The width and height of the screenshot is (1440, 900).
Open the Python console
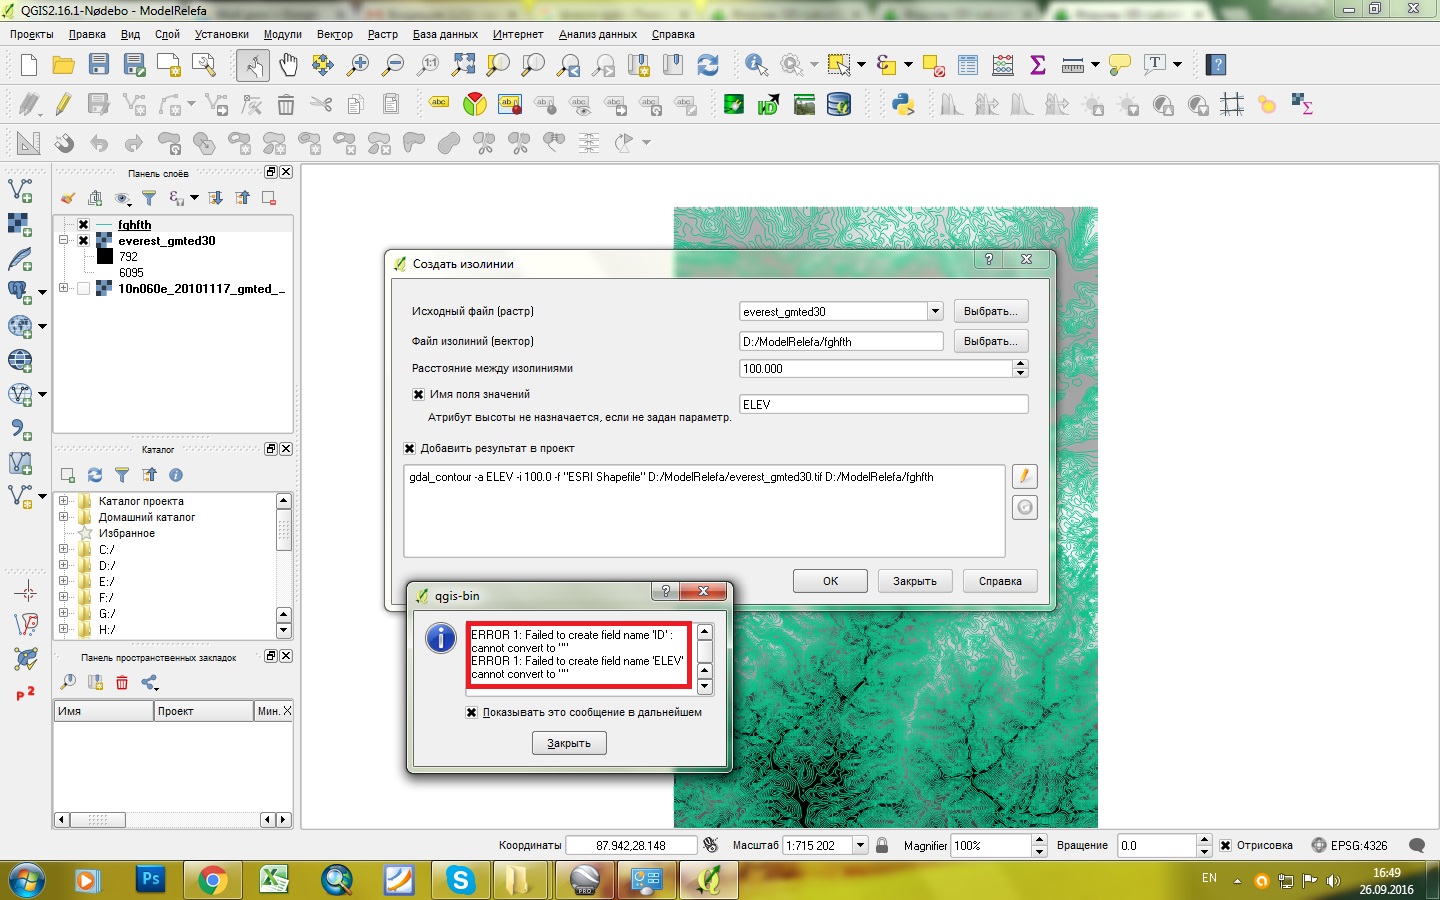click(903, 104)
